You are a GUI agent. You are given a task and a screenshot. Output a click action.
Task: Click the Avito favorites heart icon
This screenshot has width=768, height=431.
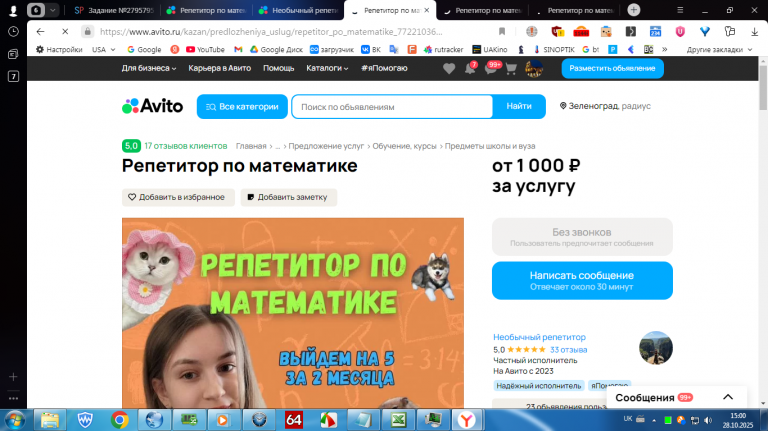pyautogui.click(x=449, y=69)
